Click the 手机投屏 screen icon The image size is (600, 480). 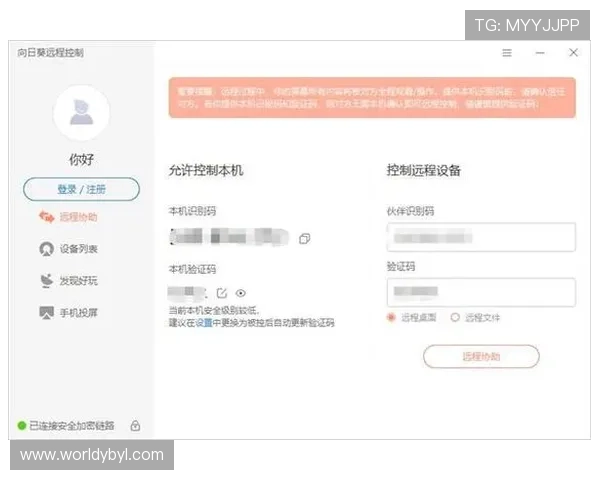[46, 312]
